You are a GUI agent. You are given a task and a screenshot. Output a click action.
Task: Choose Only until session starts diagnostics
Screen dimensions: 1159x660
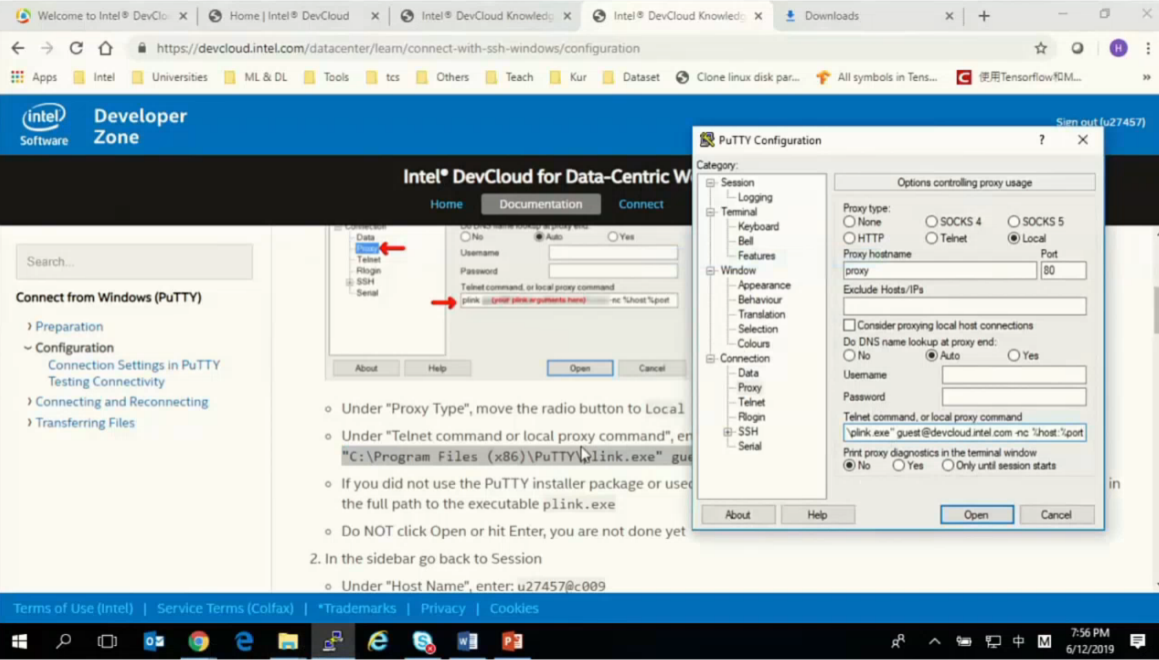[x=948, y=466]
